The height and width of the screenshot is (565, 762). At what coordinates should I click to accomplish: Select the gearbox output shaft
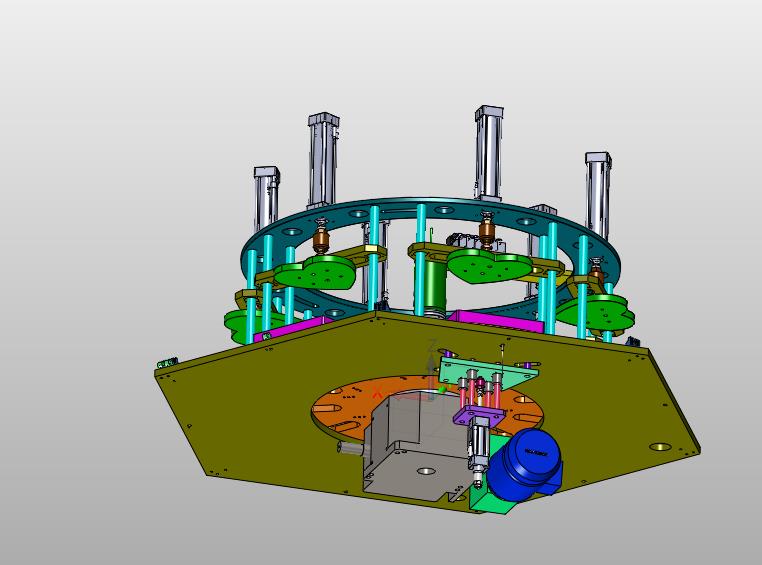point(349,447)
